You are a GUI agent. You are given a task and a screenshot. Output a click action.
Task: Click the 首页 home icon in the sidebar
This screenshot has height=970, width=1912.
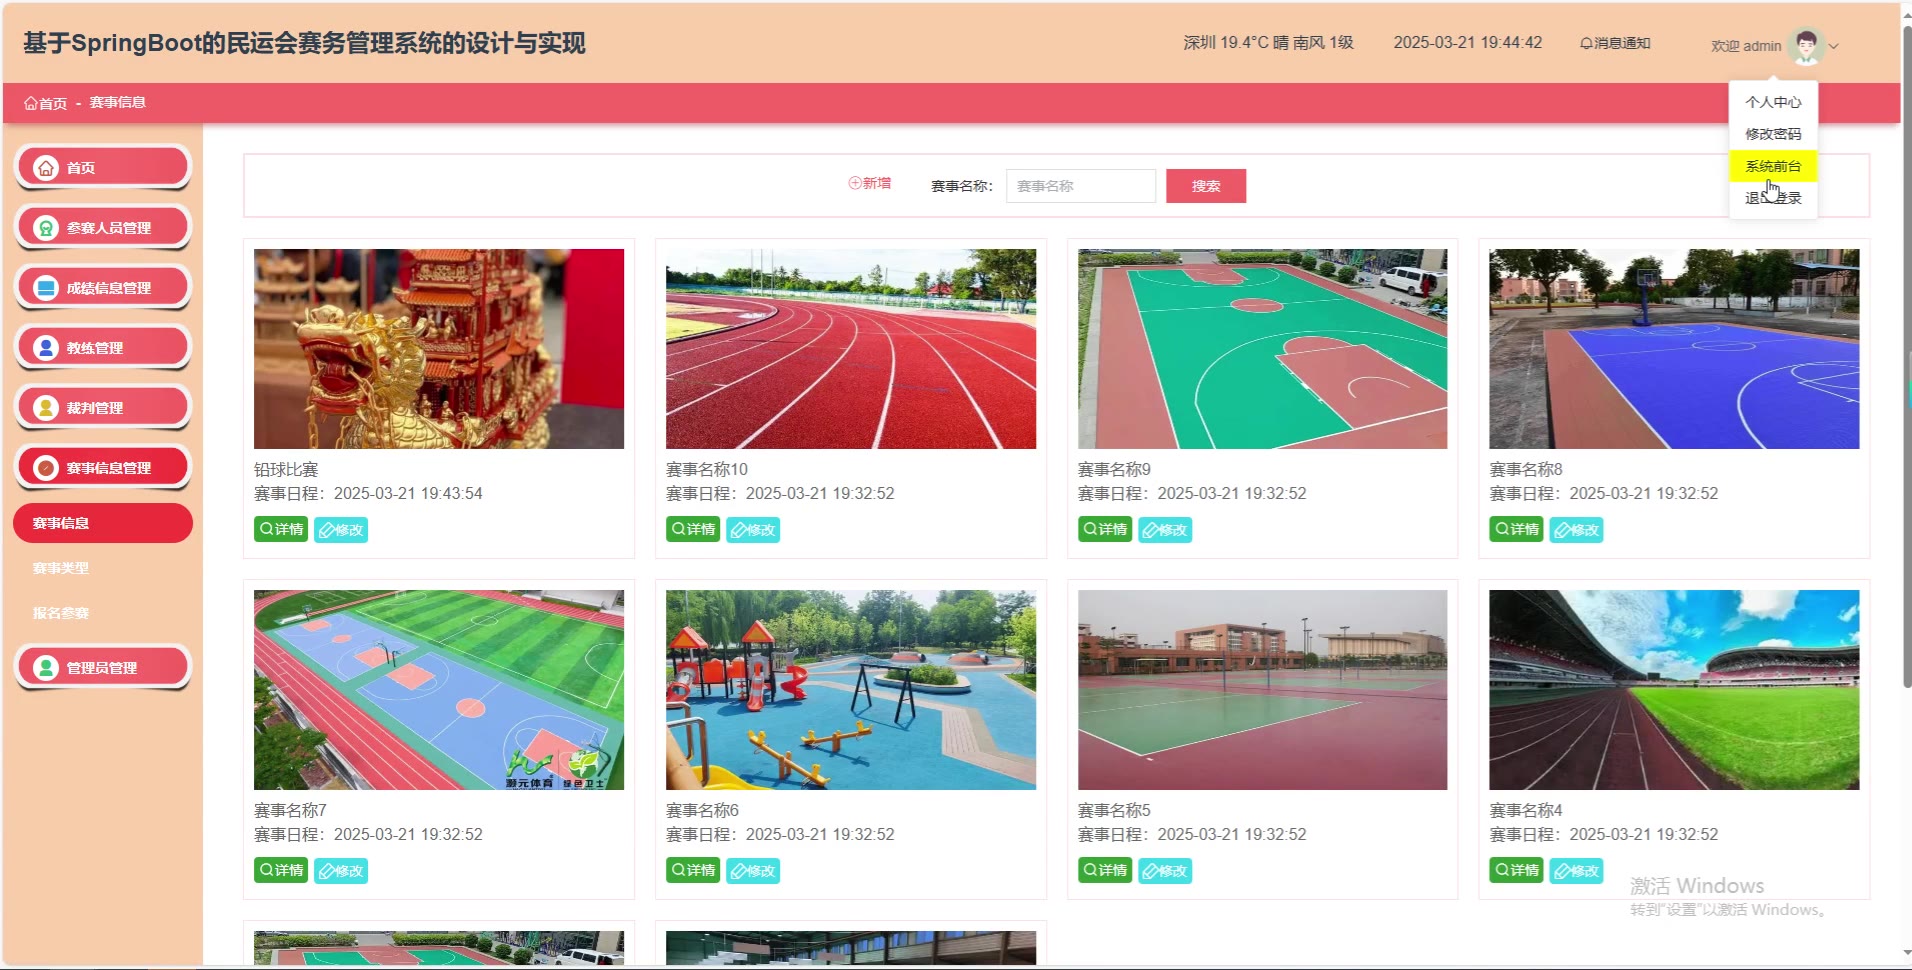tap(46, 168)
